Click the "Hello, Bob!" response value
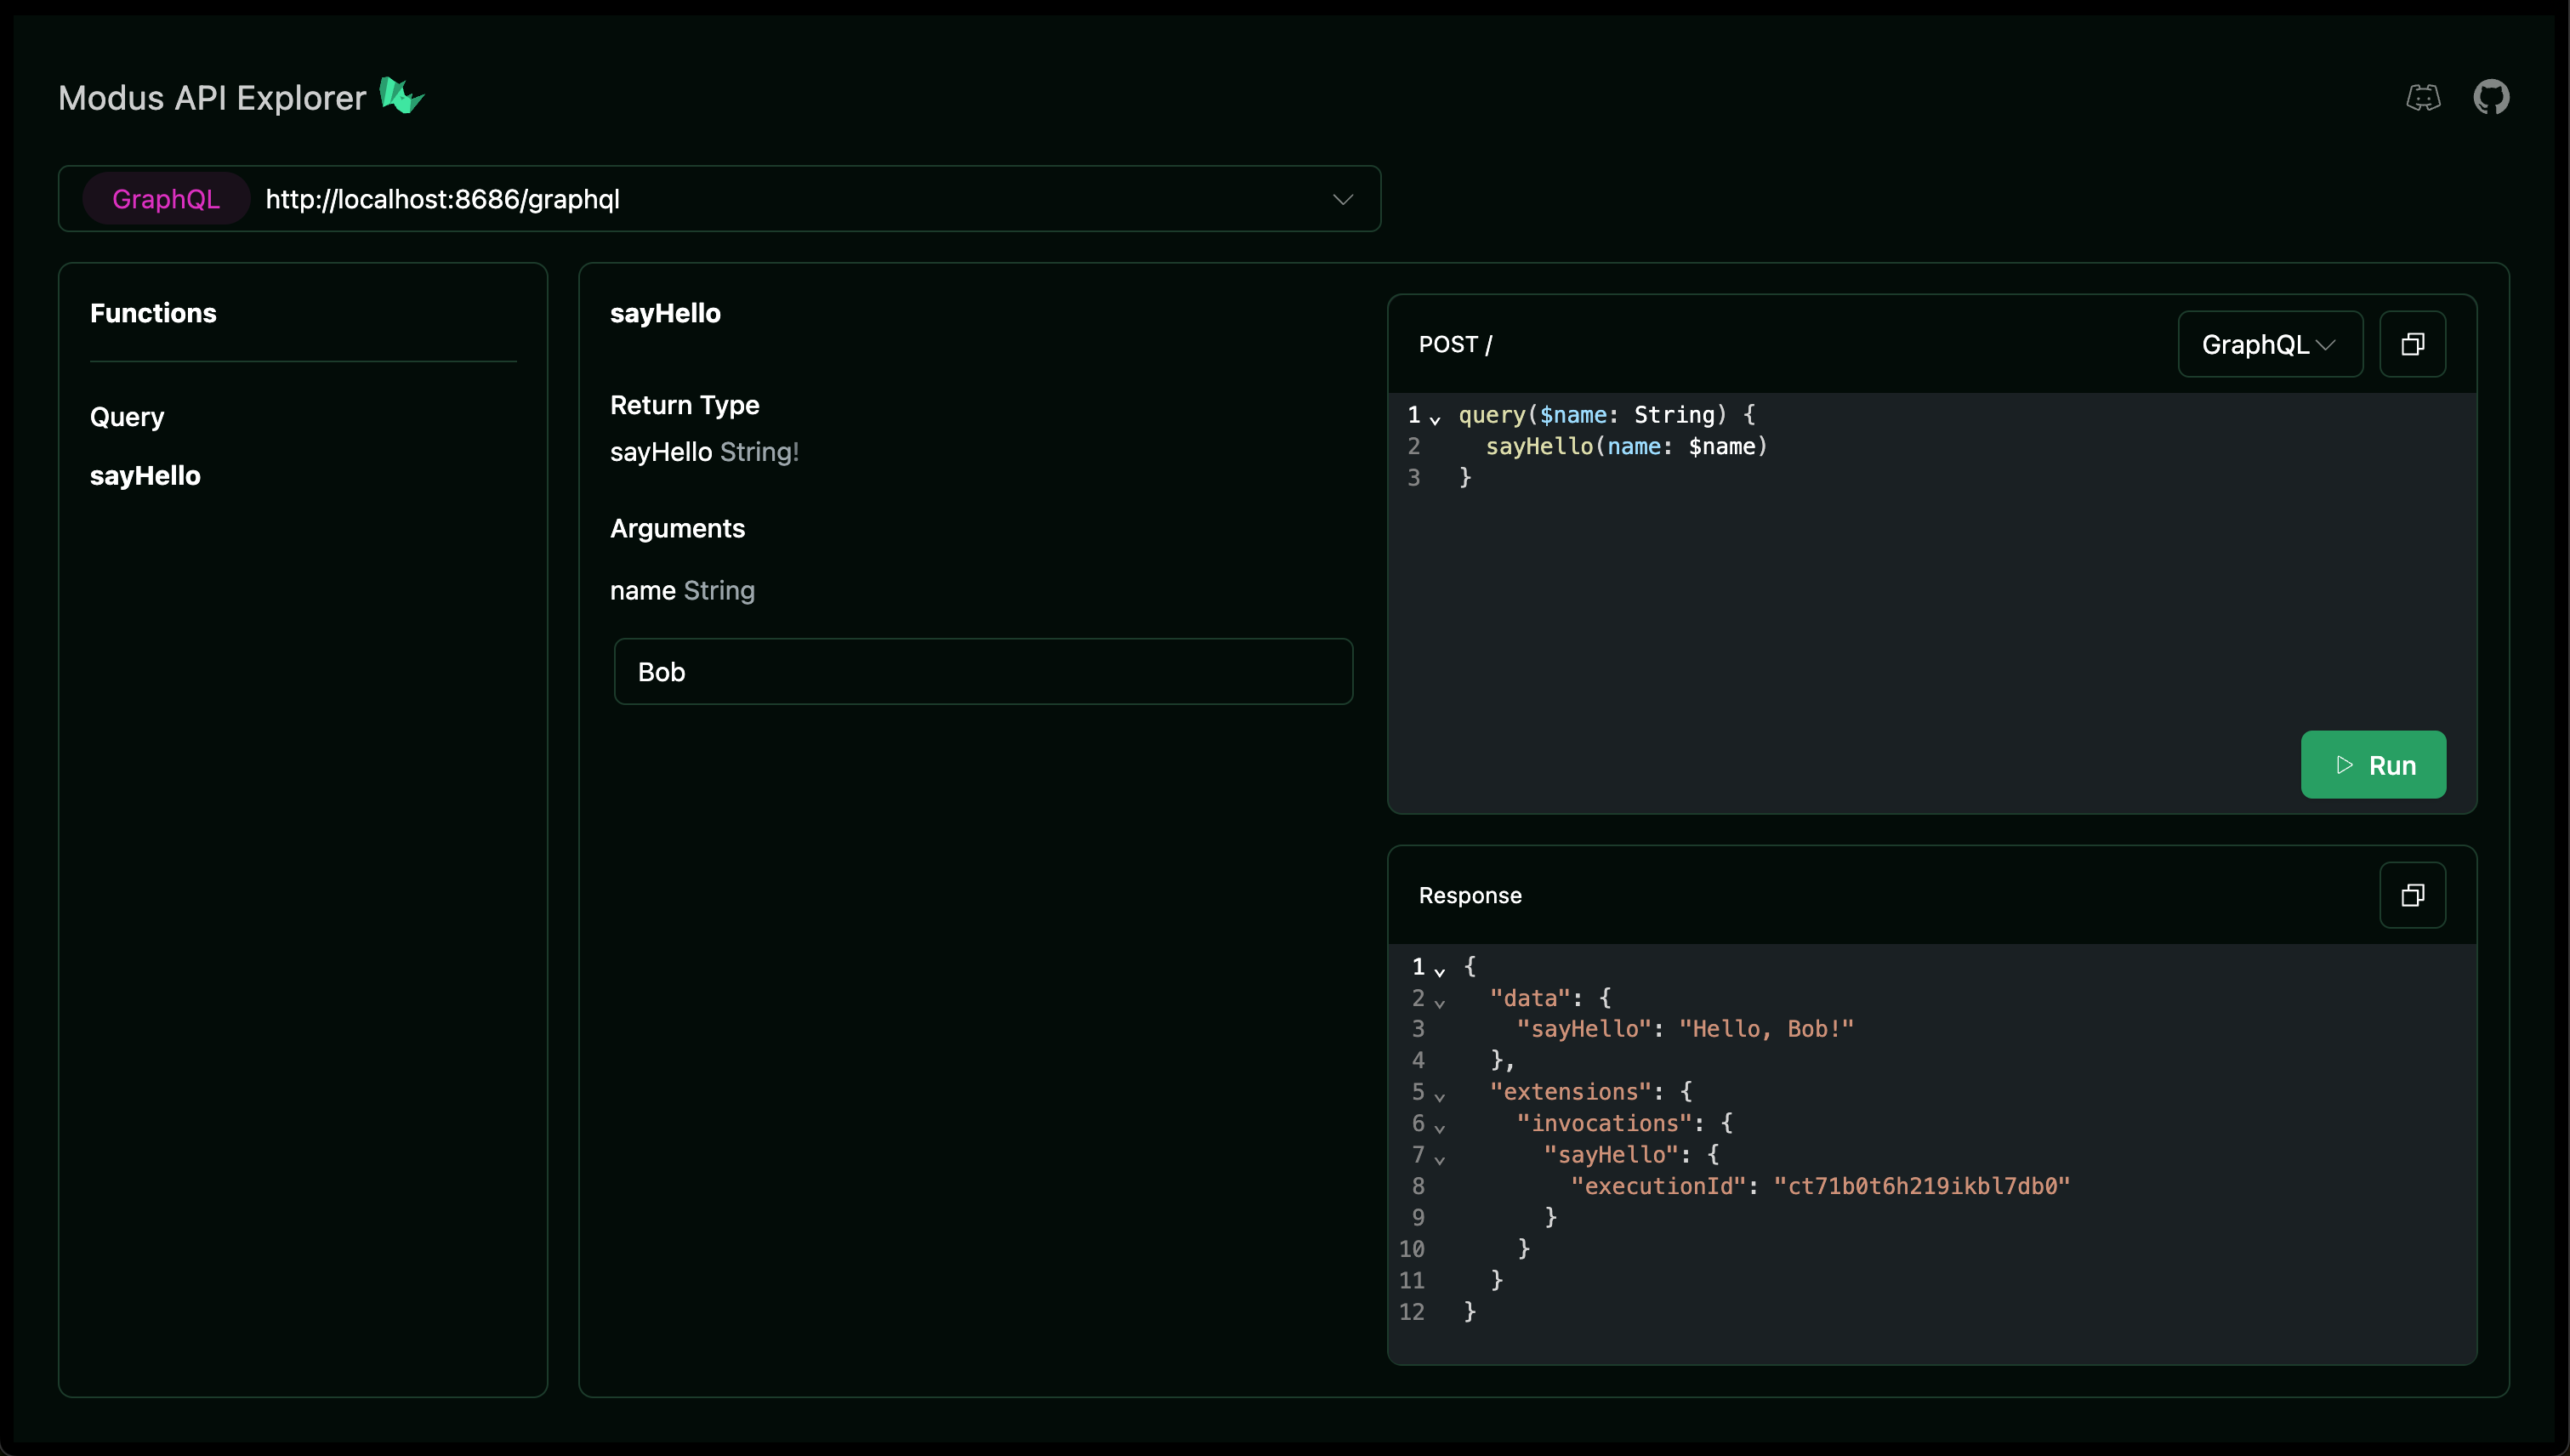Screen dimensions: 2570x1456 tap(1766, 1028)
